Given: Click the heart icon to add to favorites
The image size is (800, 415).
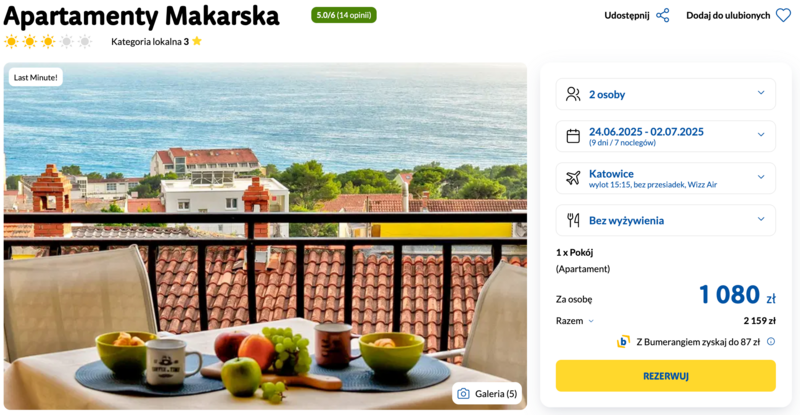Looking at the screenshot, I should point(783,15).
